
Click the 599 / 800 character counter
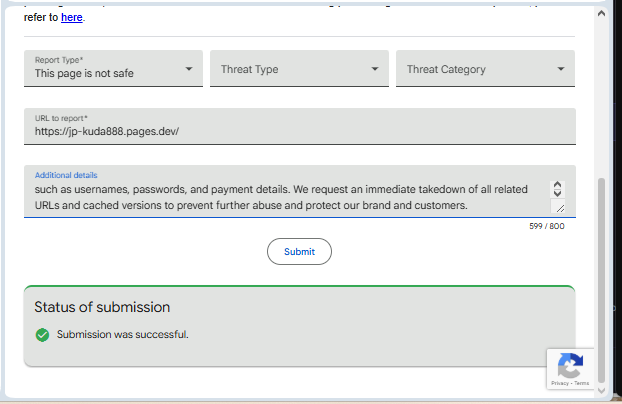pyautogui.click(x=547, y=226)
